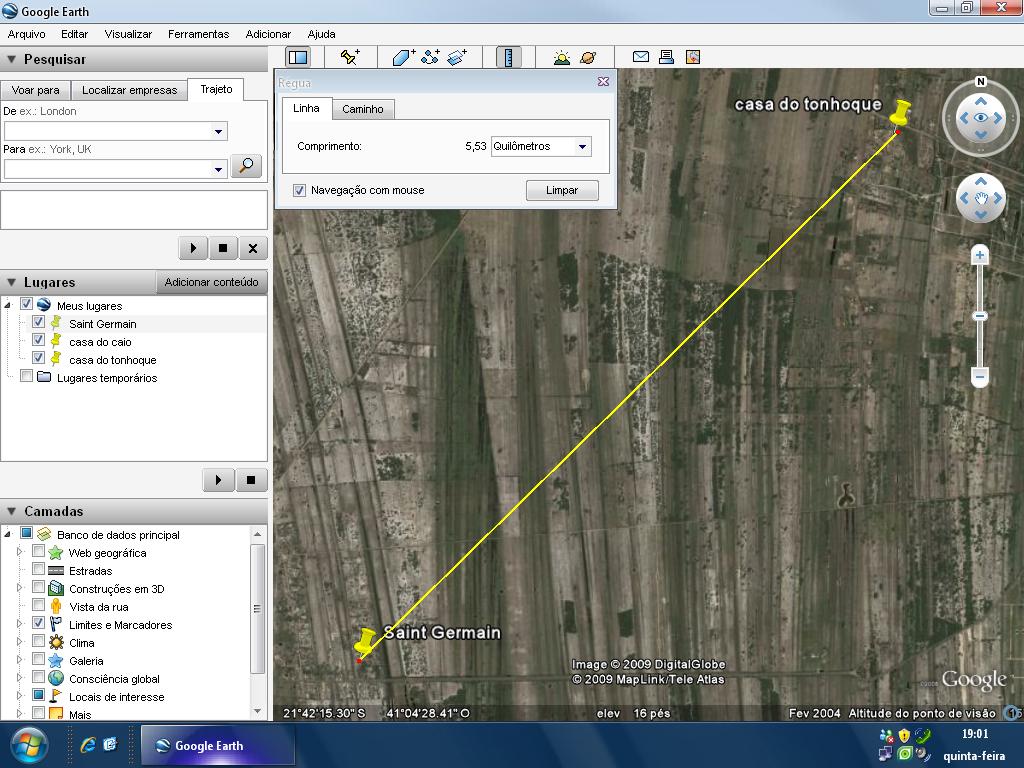This screenshot has height=768, width=1024.
Task: Open the Quilômetros units dropdown
Action: coord(583,146)
